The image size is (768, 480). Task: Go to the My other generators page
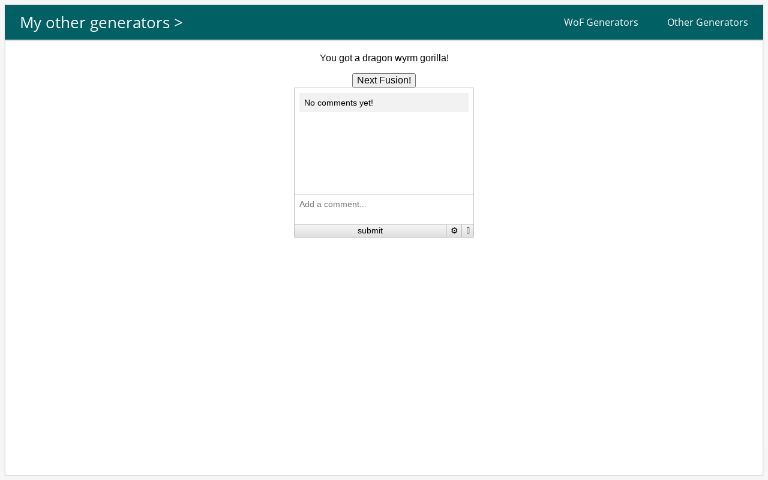(x=101, y=22)
